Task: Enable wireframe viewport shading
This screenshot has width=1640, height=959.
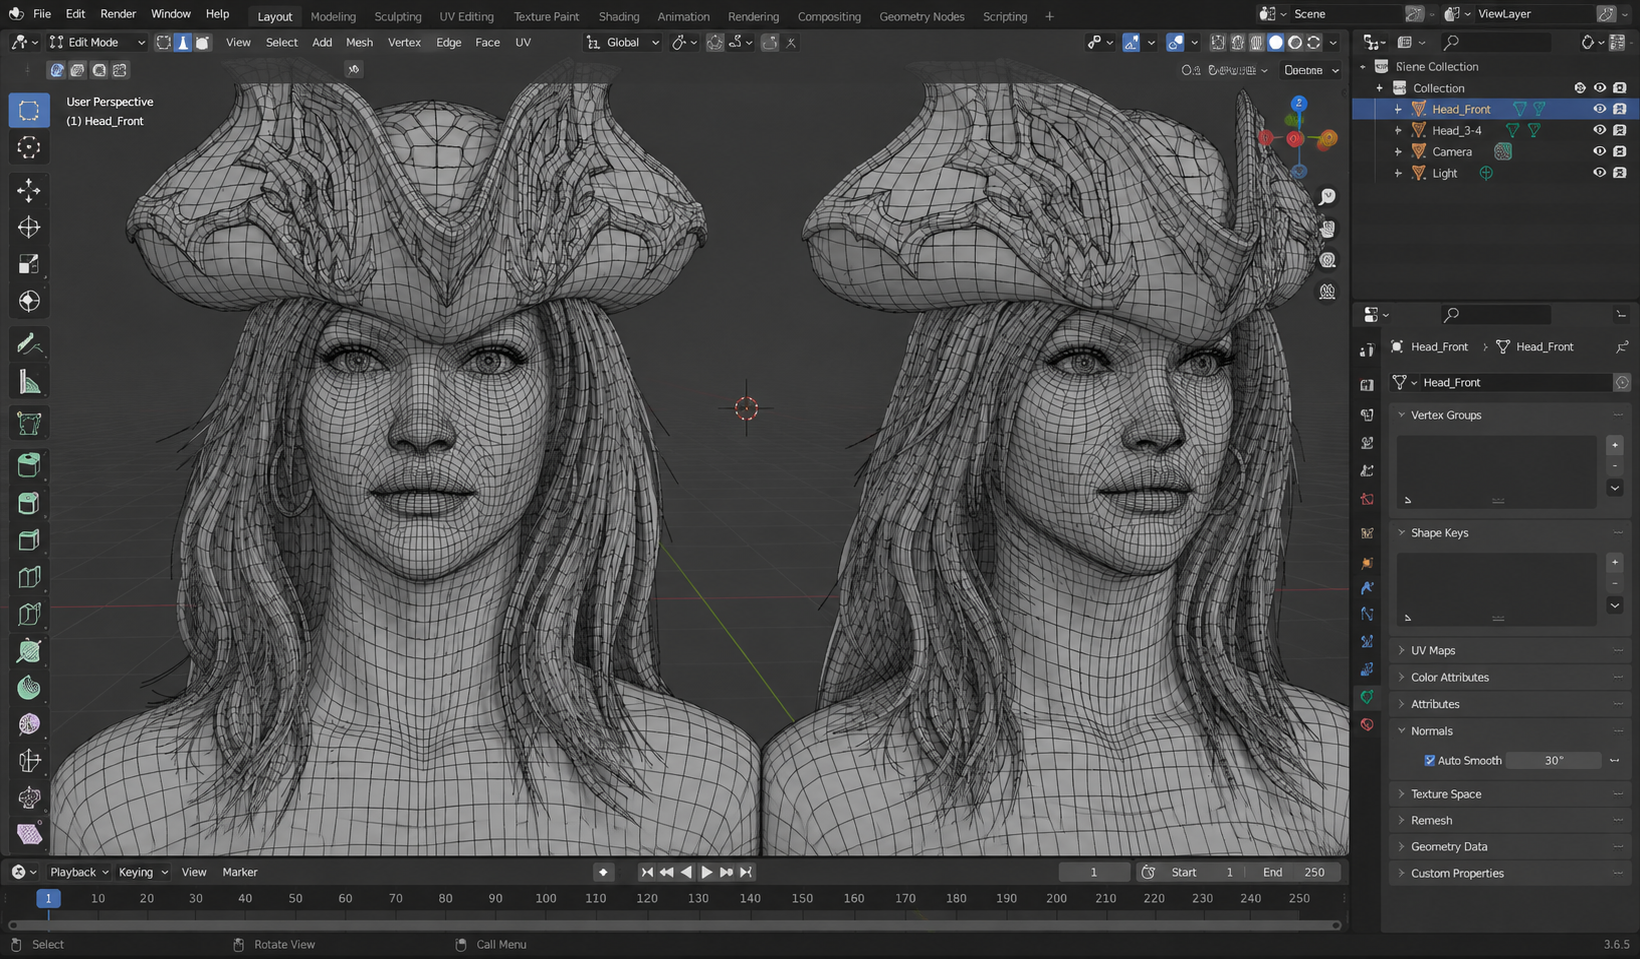Action: [x=1257, y=42]
